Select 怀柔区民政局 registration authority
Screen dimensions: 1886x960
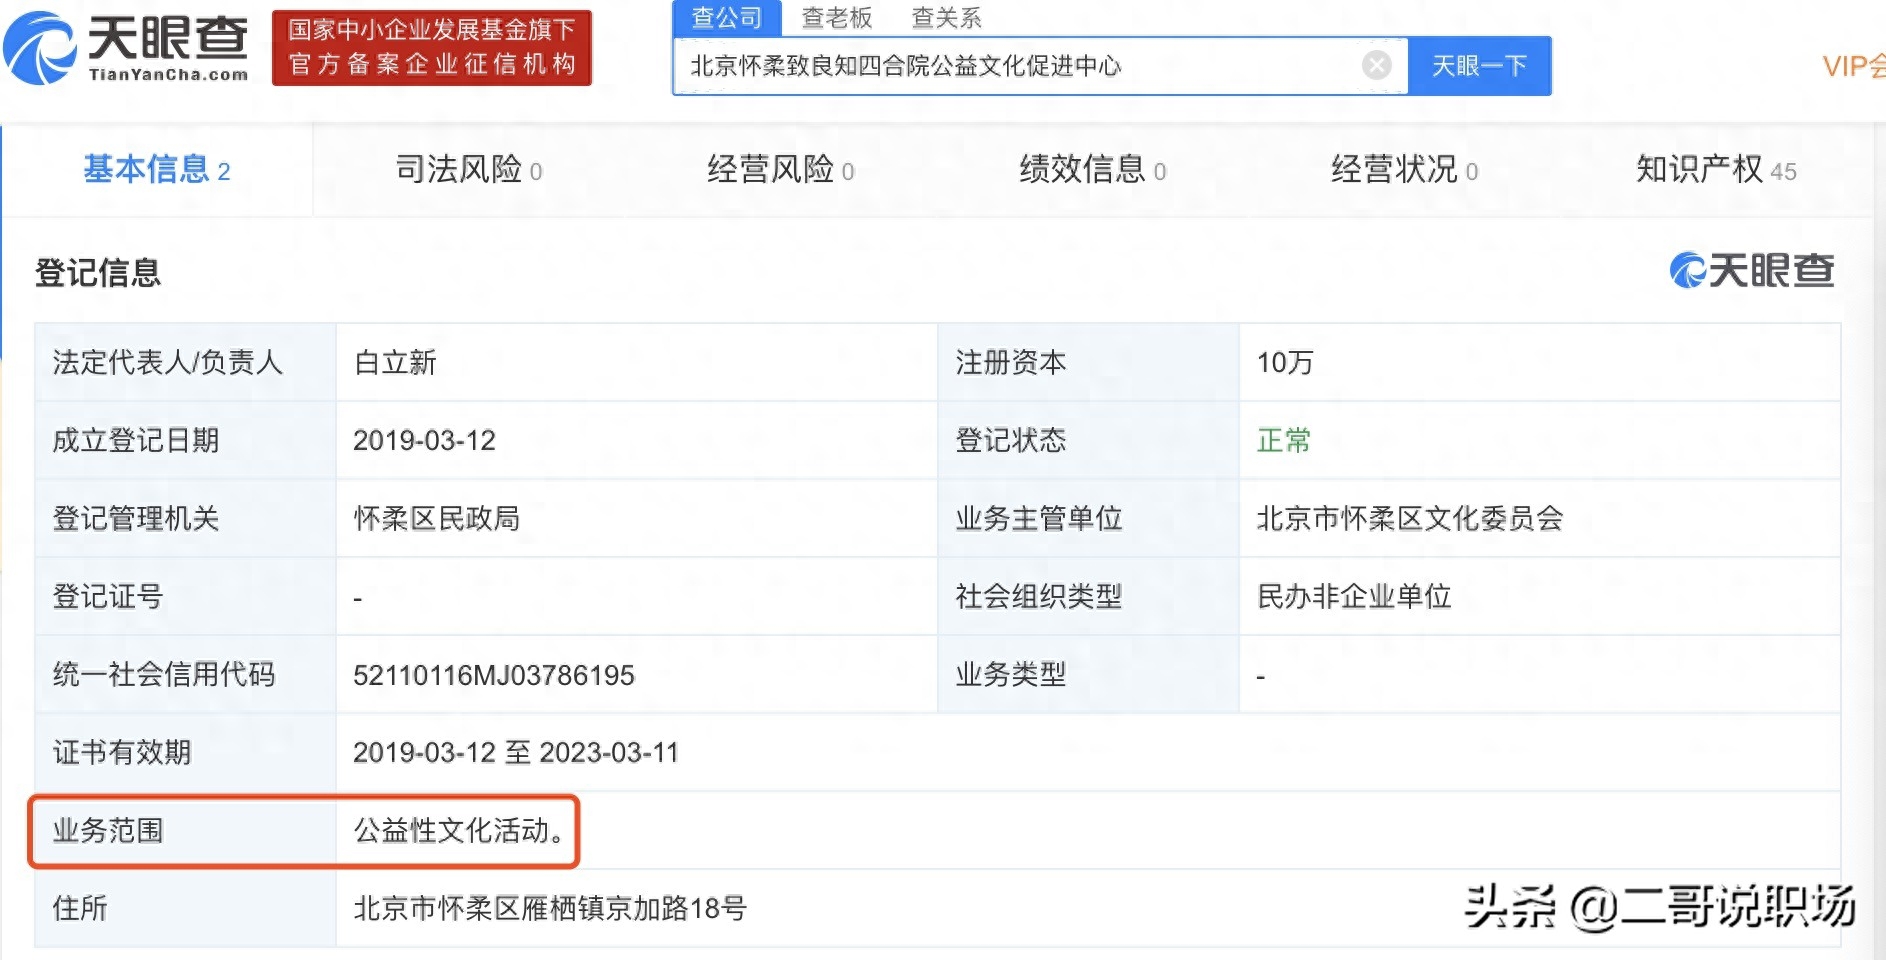(437, 518)
